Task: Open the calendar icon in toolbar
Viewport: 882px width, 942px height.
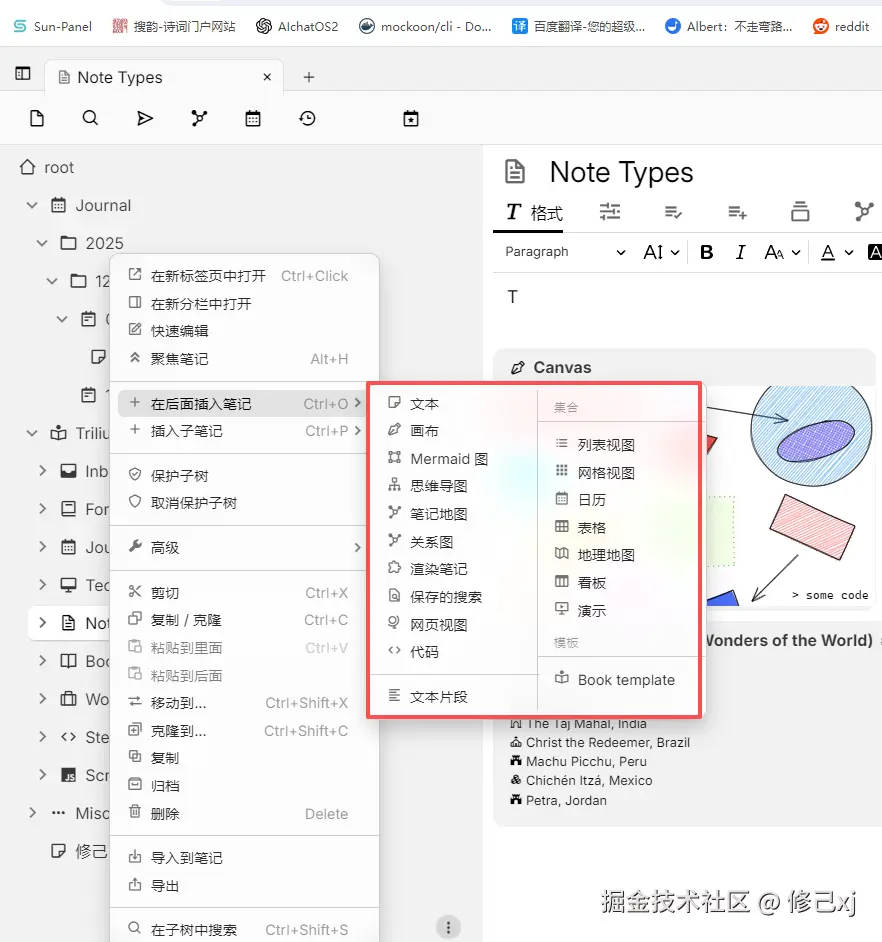Action: click(x=253, y=119)
